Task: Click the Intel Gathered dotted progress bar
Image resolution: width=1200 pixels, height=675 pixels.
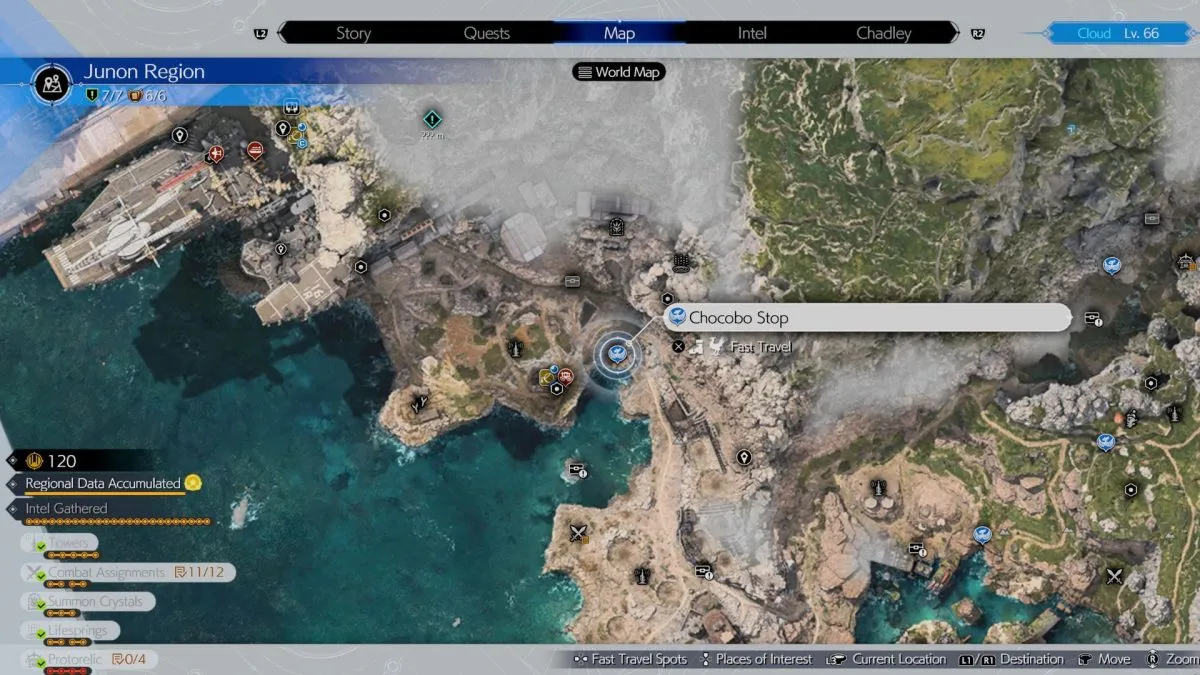Action: [118, 521]
